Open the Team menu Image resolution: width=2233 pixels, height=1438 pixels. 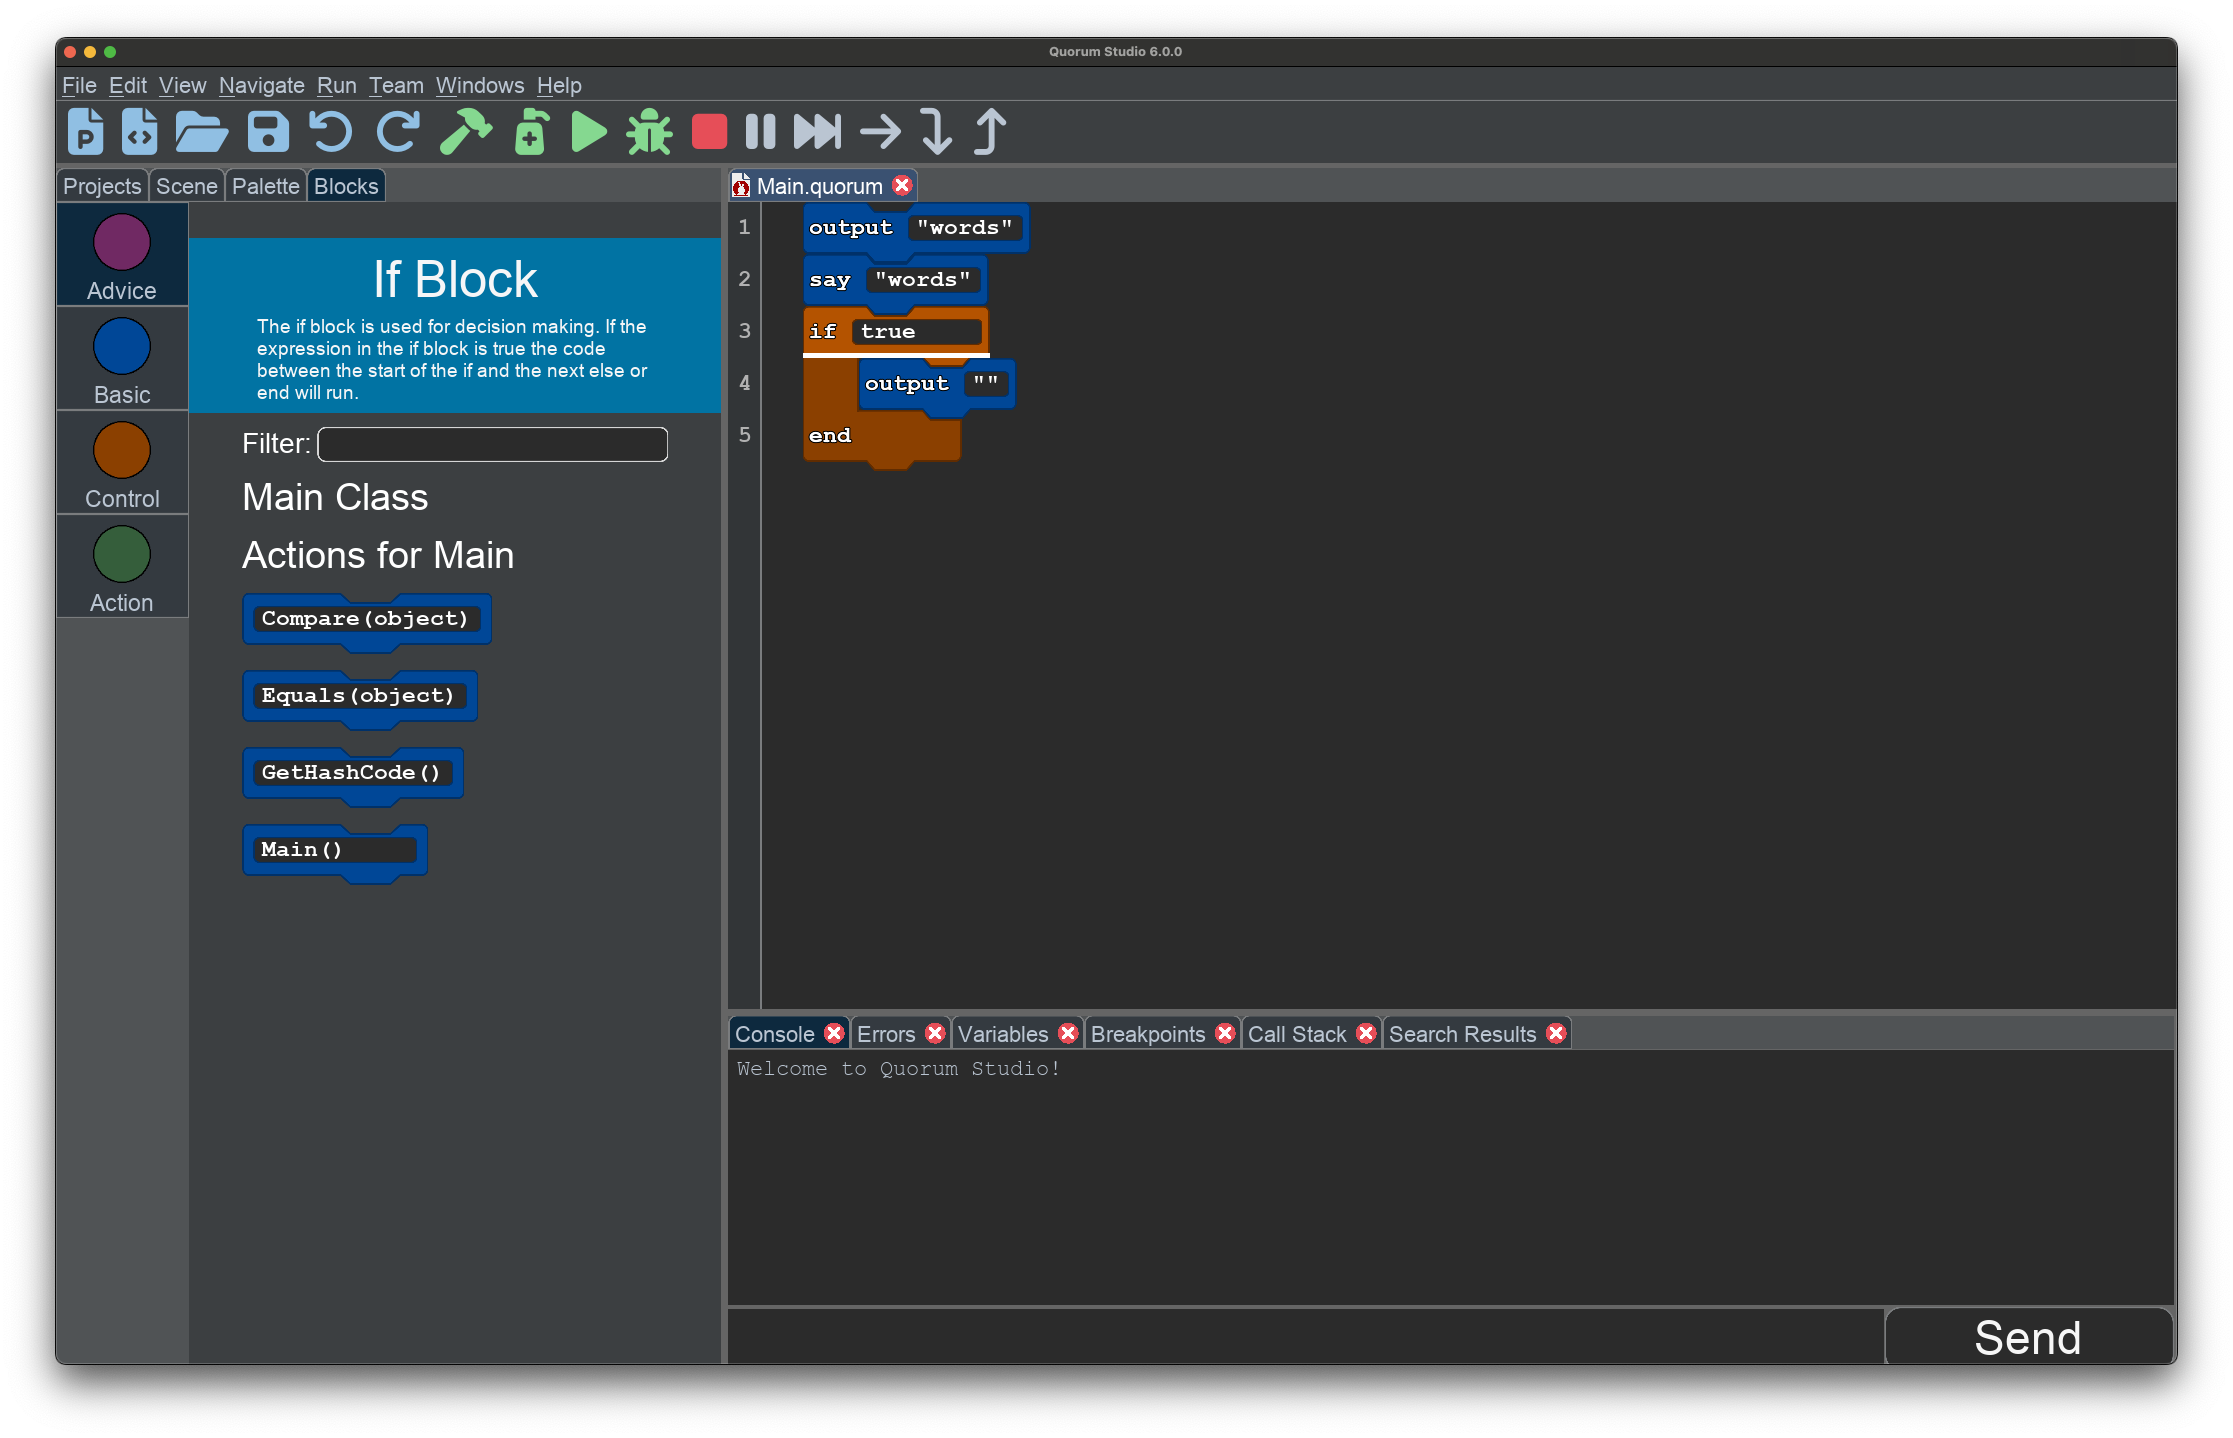tap(396, 85)
